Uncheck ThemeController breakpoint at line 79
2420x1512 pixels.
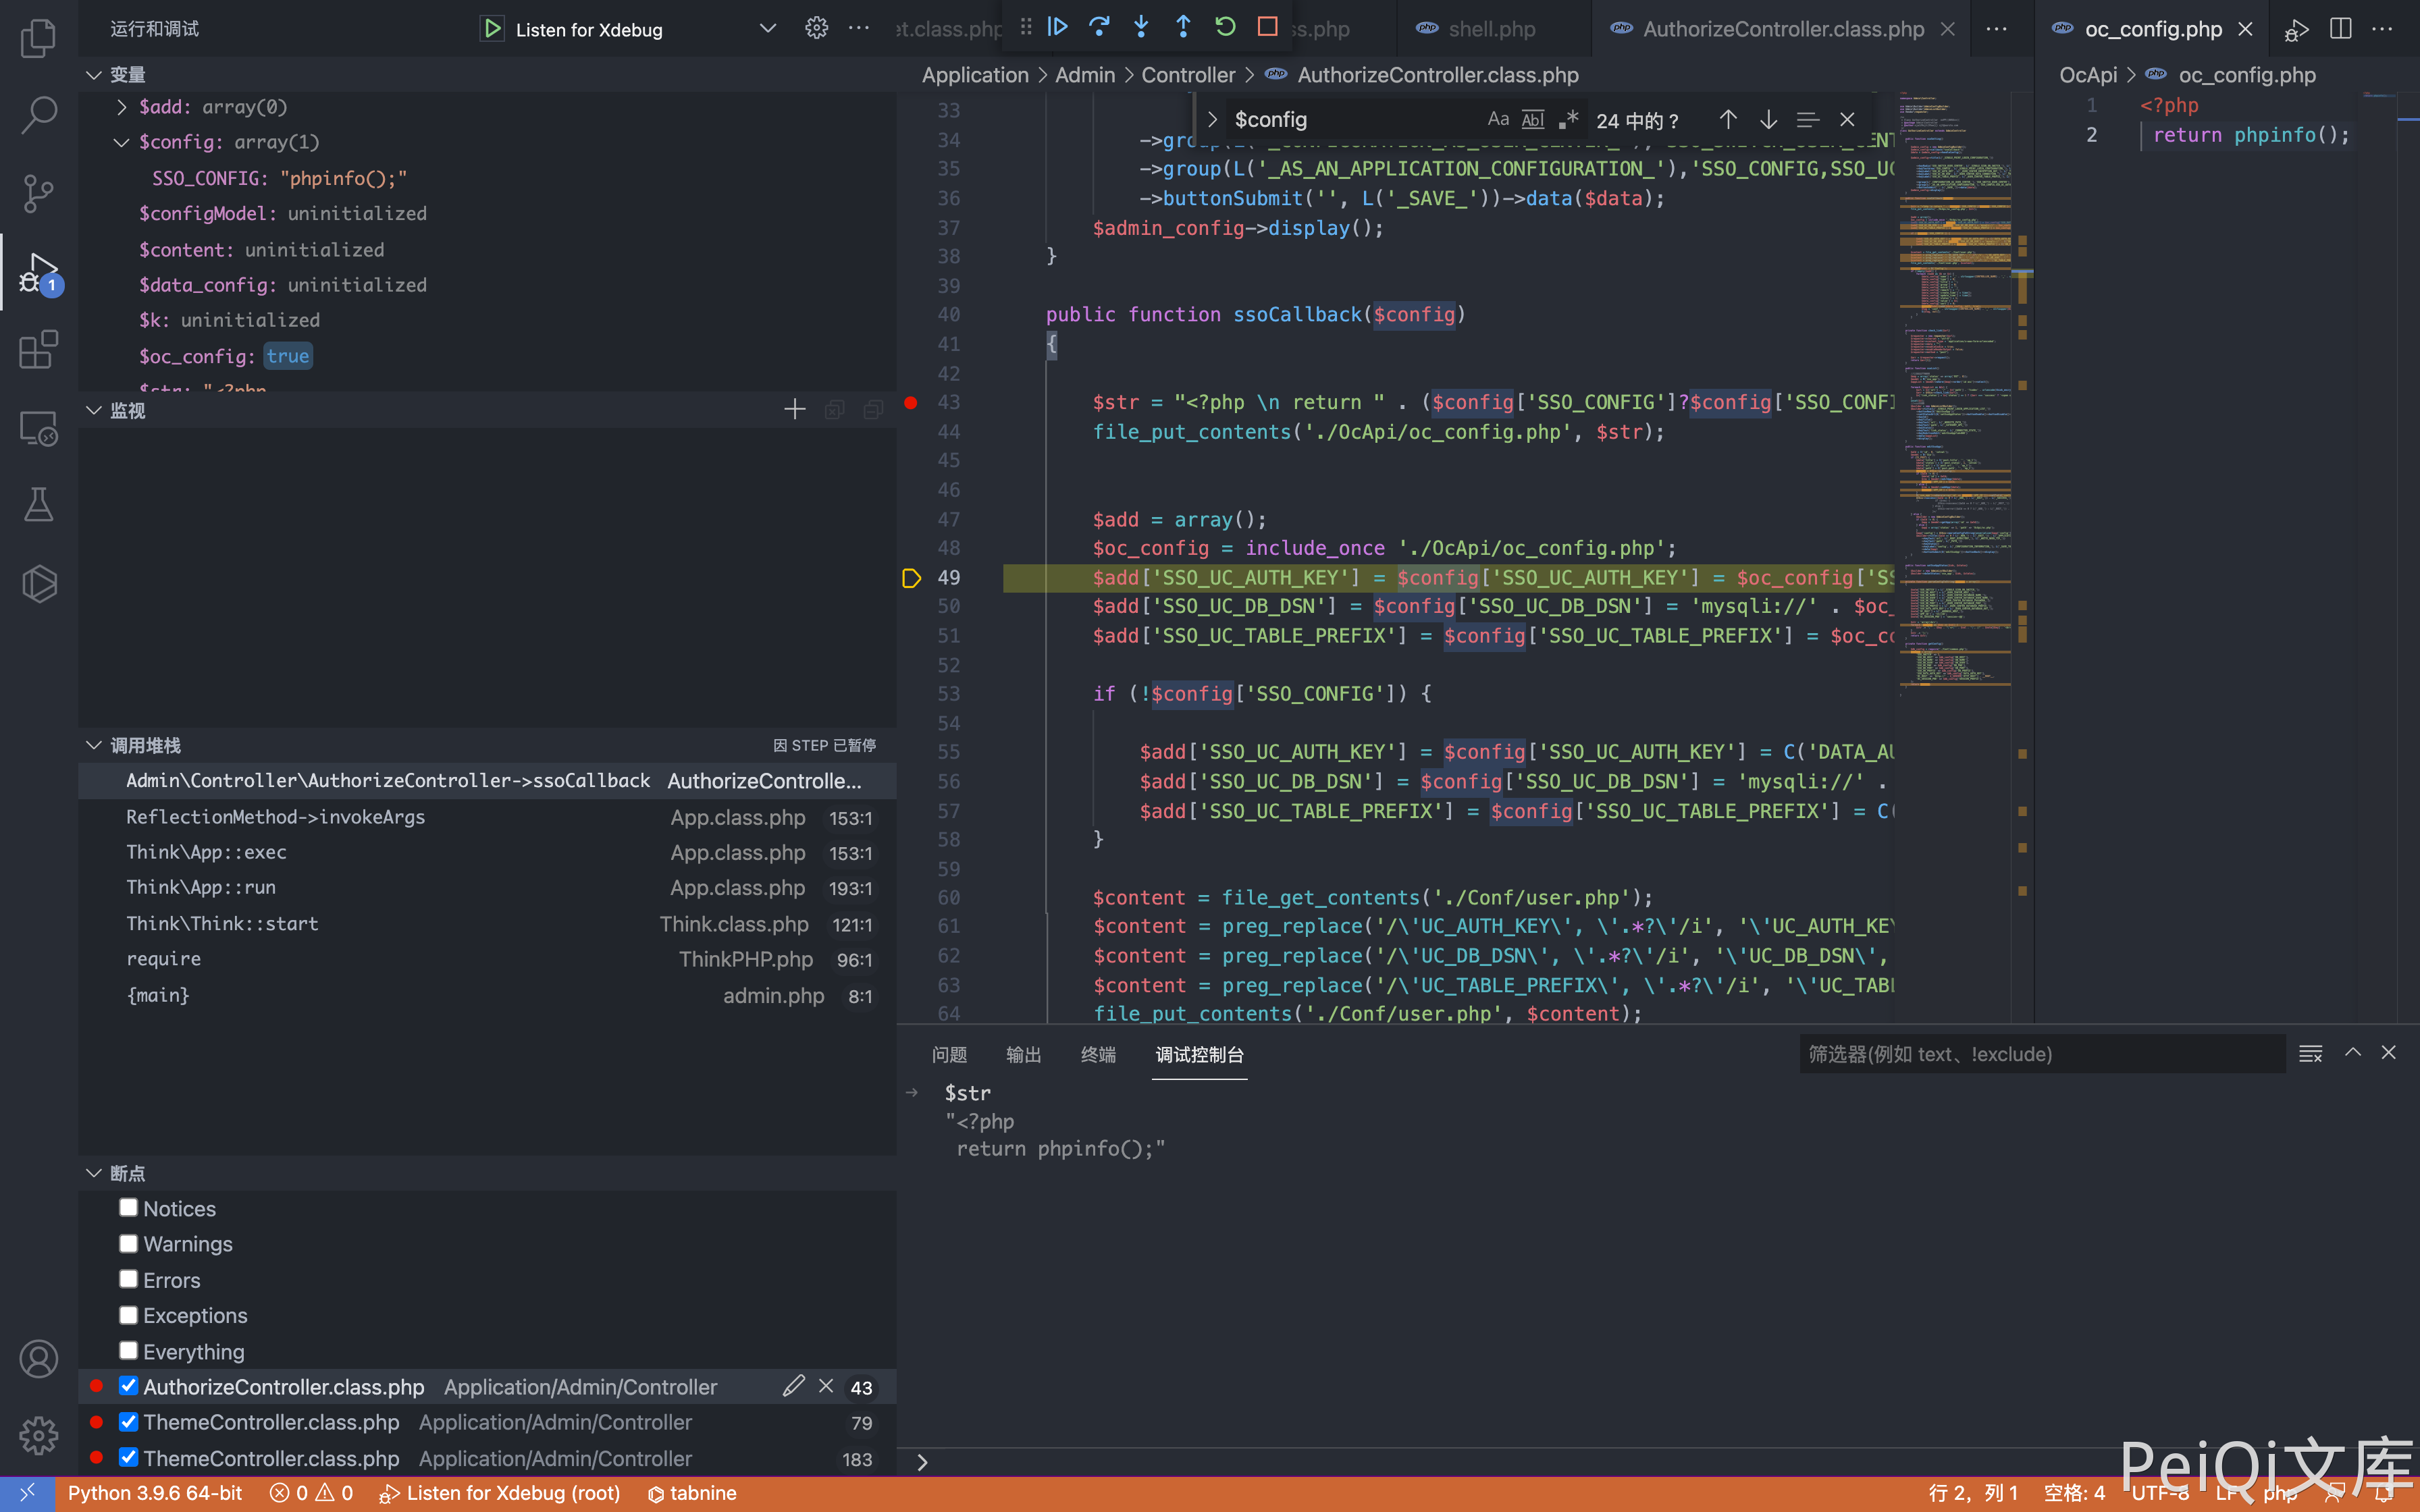(x=128, y=1422)
